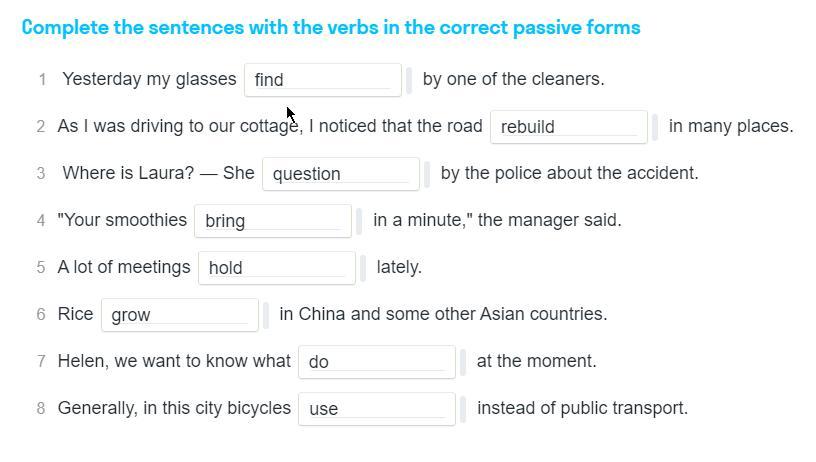Click the text 'in China and some other Asian countries'

coord(443,314)
